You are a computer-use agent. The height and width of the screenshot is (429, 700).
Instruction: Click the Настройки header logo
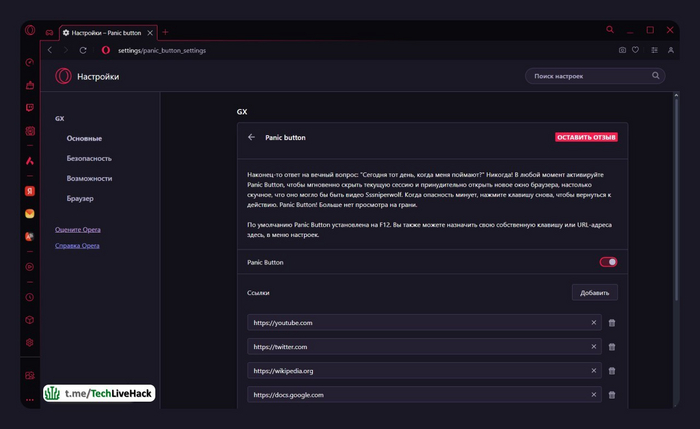(x=63, y=76)
